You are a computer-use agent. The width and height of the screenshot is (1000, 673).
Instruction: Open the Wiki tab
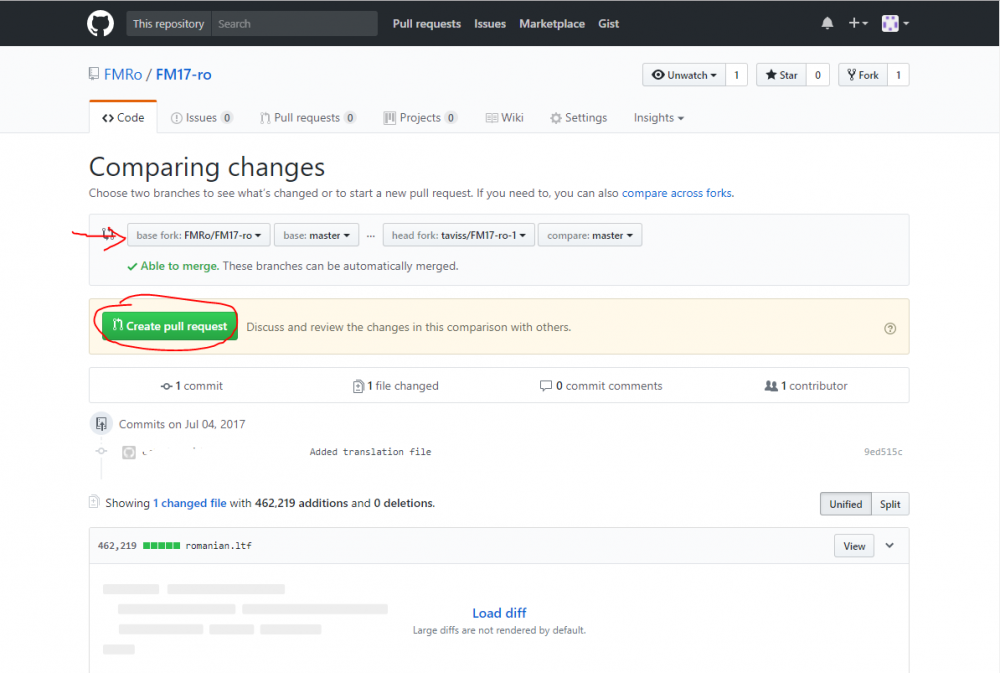click(x=504, y=118)
